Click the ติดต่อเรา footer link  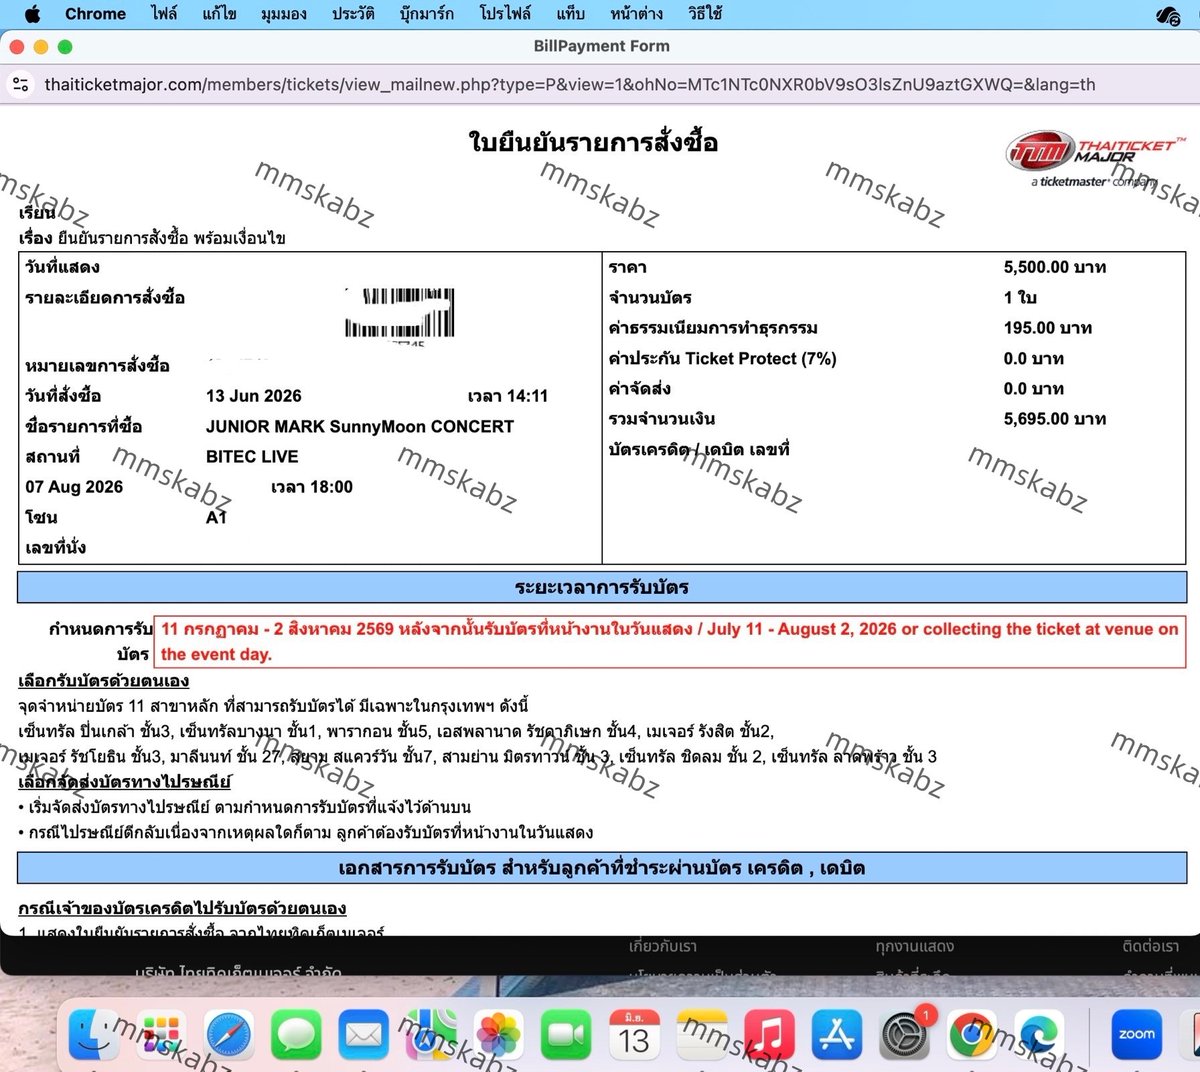[1151, 946]
